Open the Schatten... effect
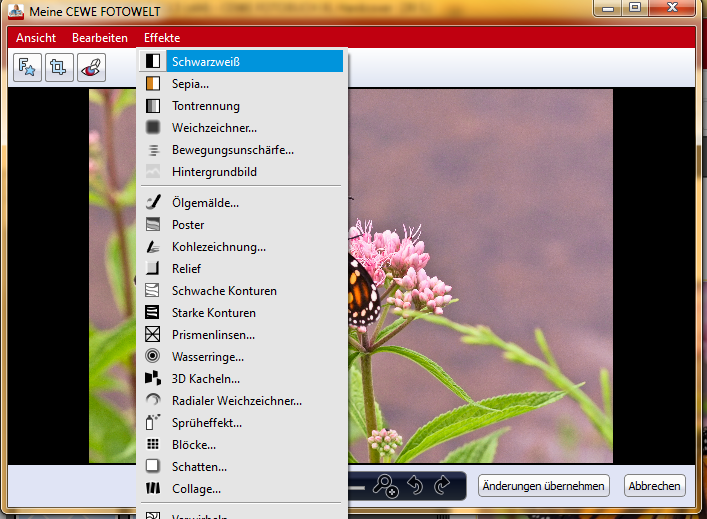The image size is (707, 519). click(x=241, y=466)
